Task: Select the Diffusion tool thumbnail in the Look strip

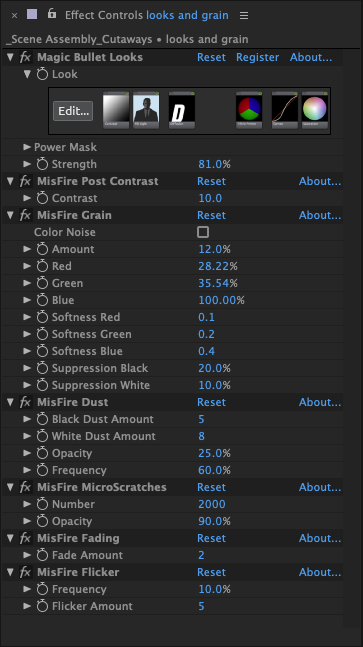Action: coord(182,111)
